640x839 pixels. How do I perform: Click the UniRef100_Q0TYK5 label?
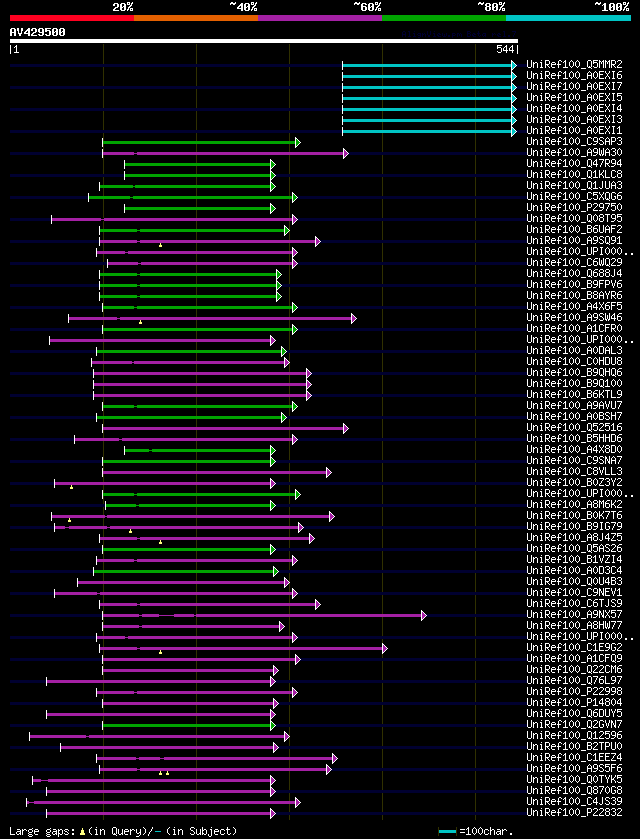click(574, 780)
